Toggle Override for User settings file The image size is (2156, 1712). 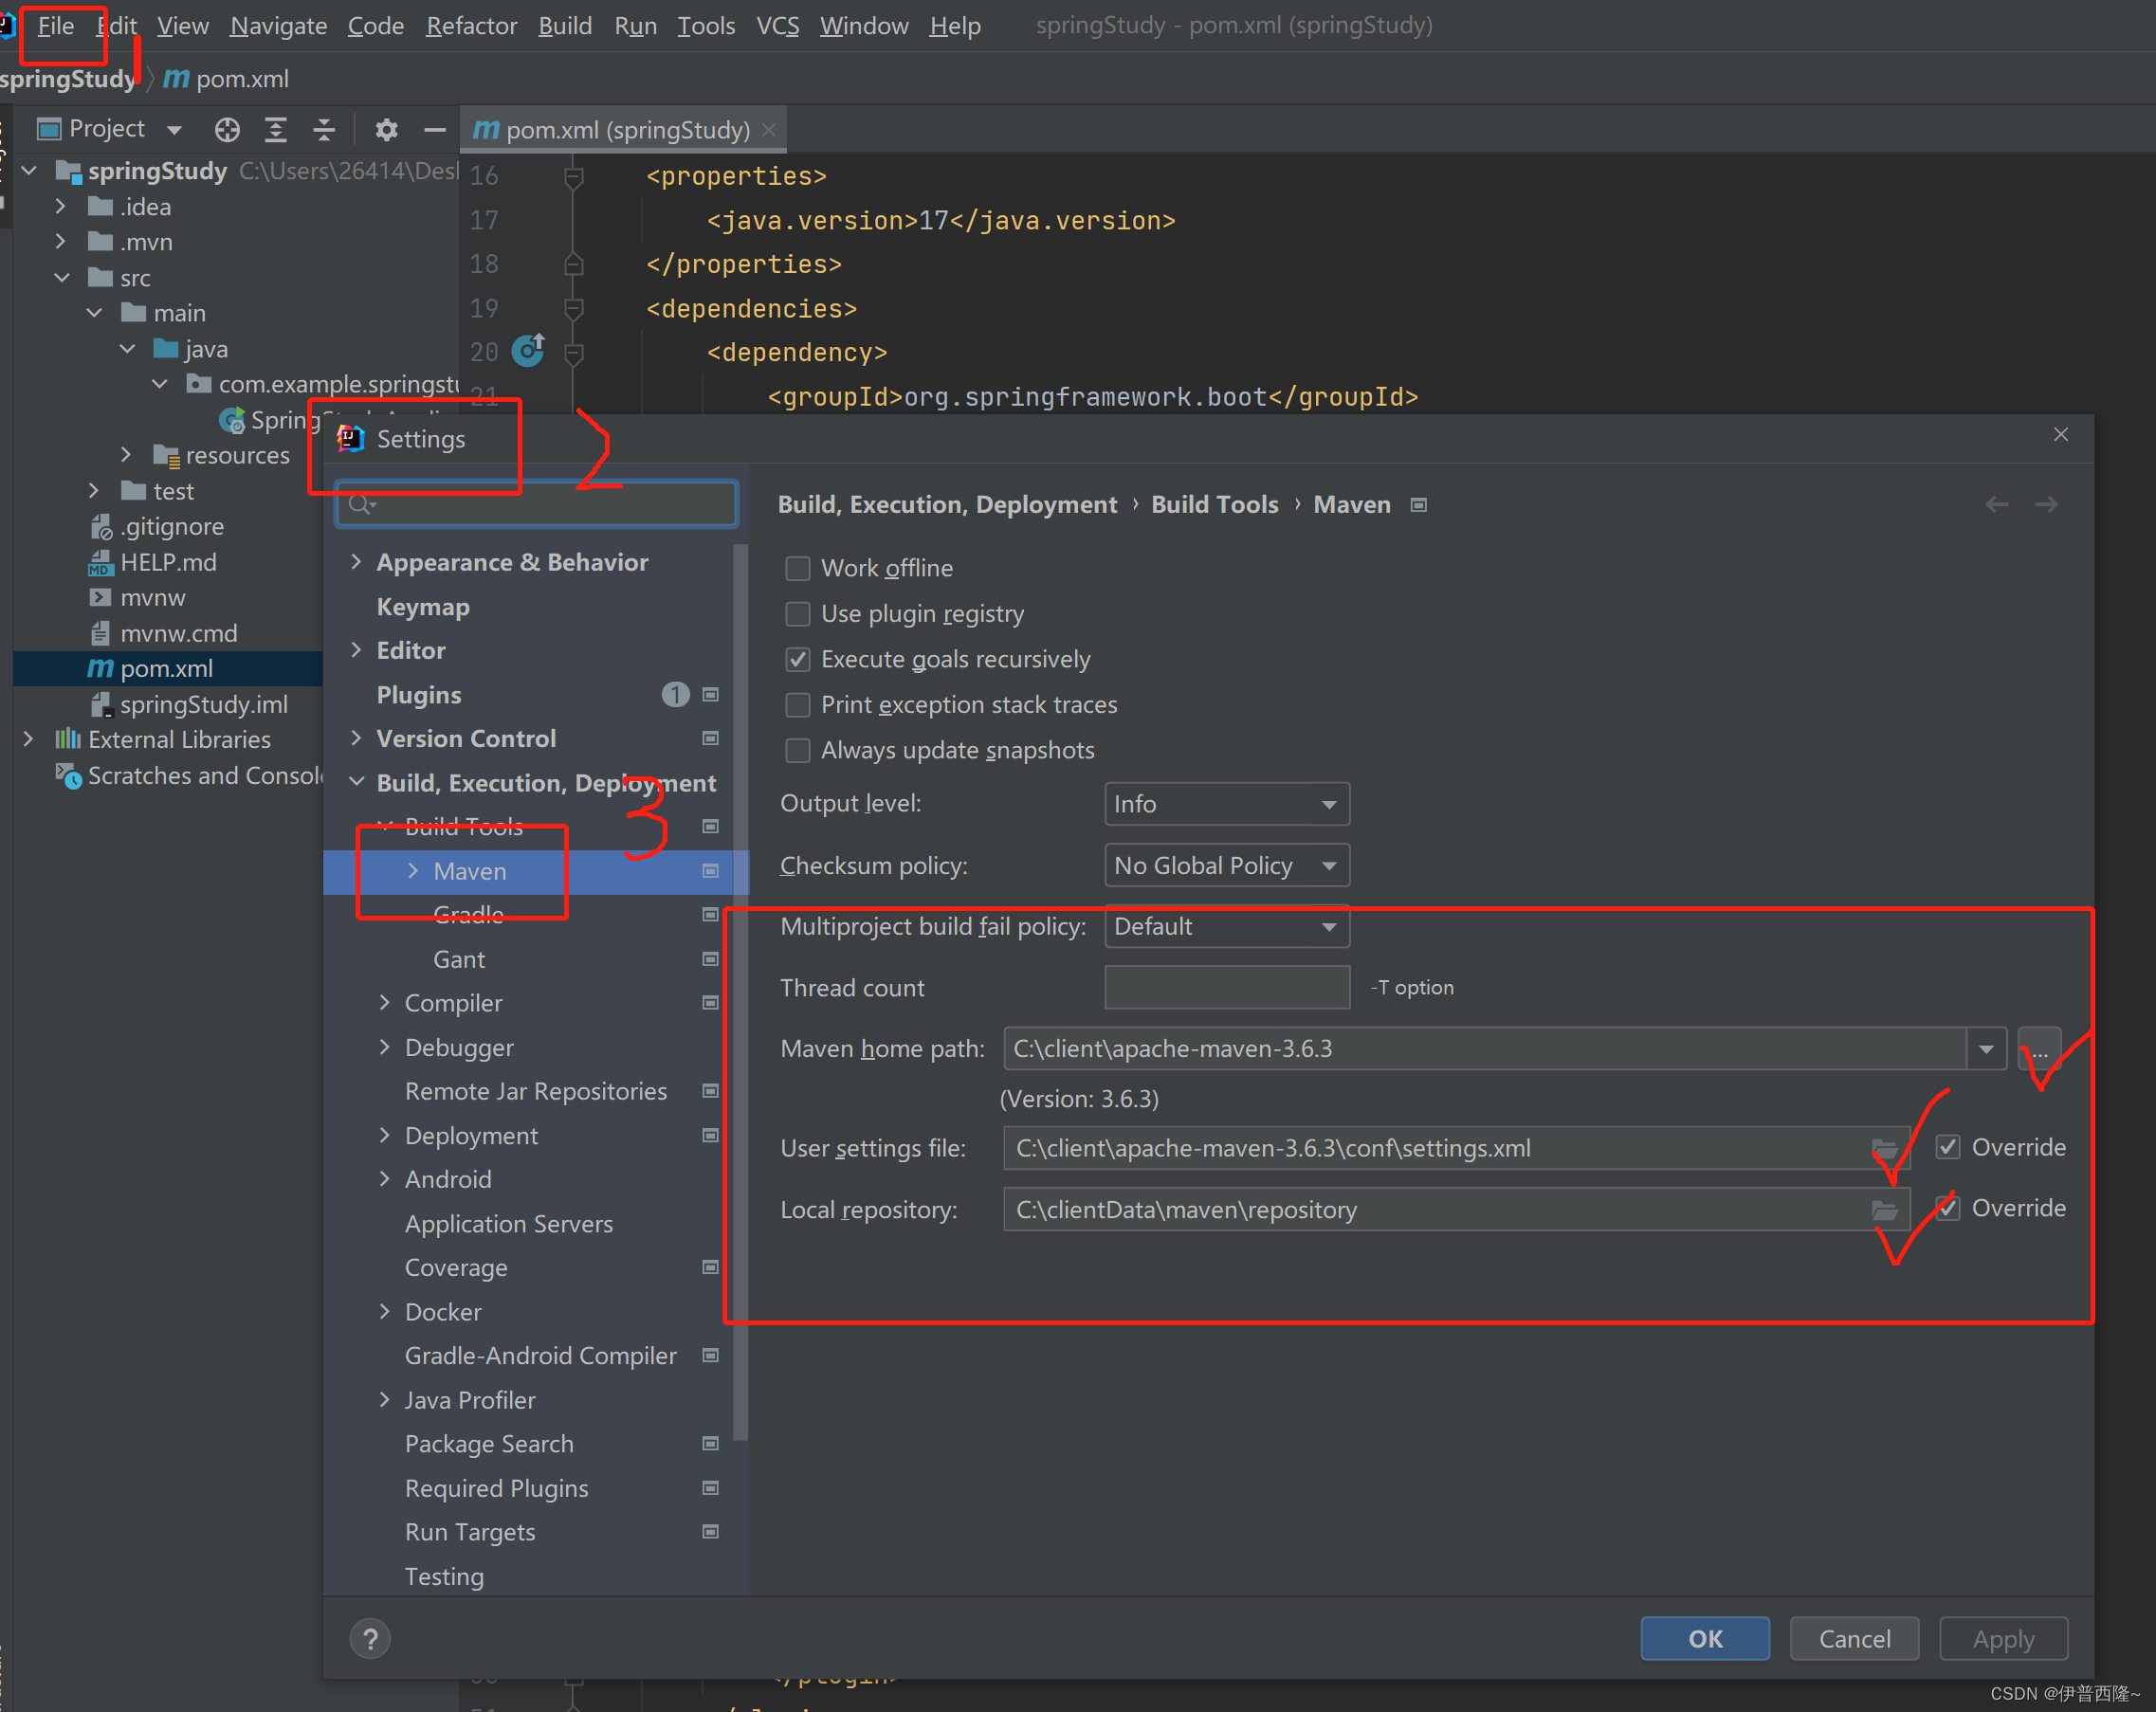point(1947,1147)
